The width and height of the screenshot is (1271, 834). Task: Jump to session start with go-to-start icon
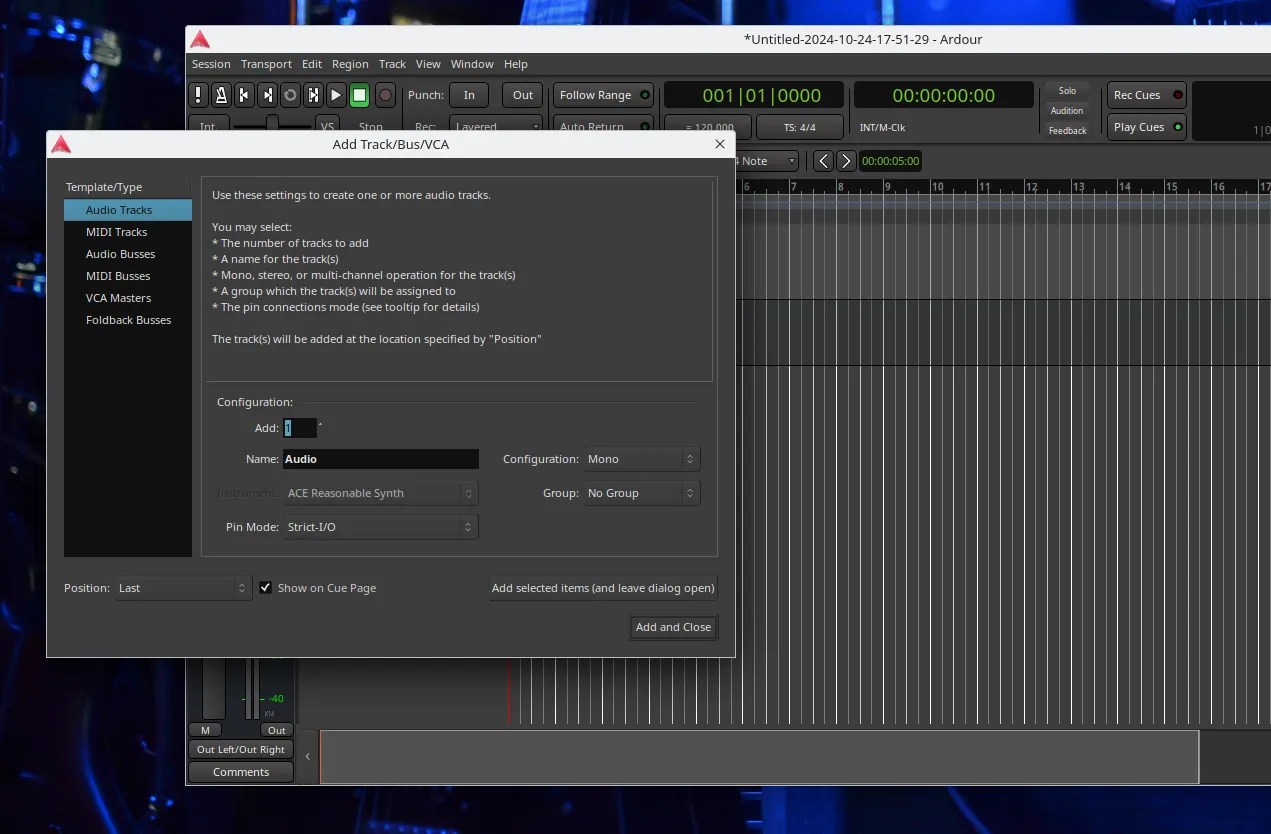[244, 95]
